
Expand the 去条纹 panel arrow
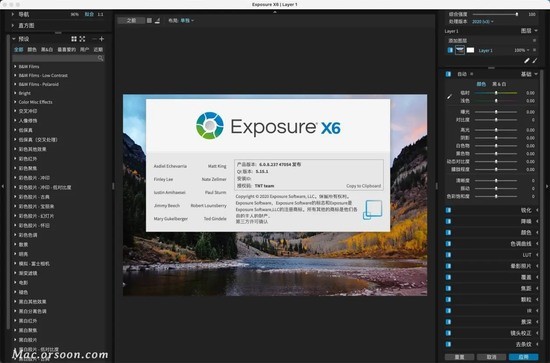coord(537,344)
